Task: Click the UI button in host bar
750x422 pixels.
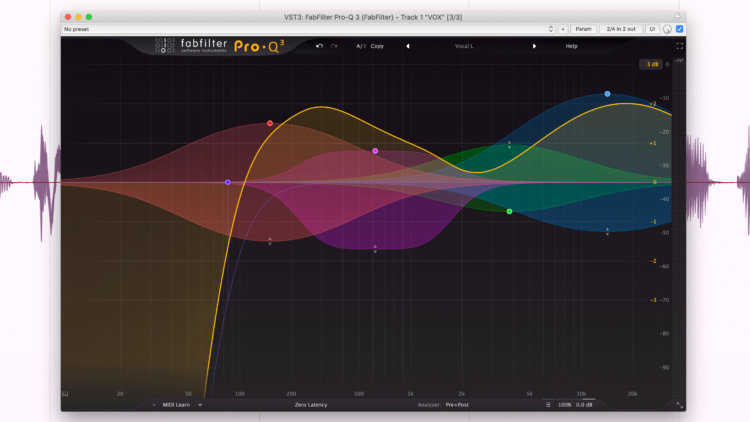Action: pos(652,29)
